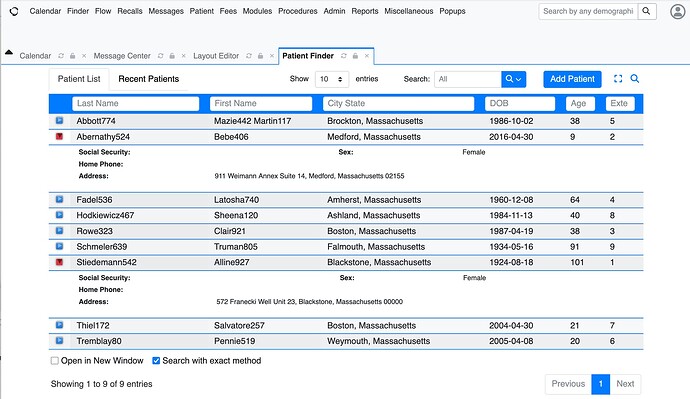Click Brockton, Massachusetts cell
690x399 pixels.
375,121
